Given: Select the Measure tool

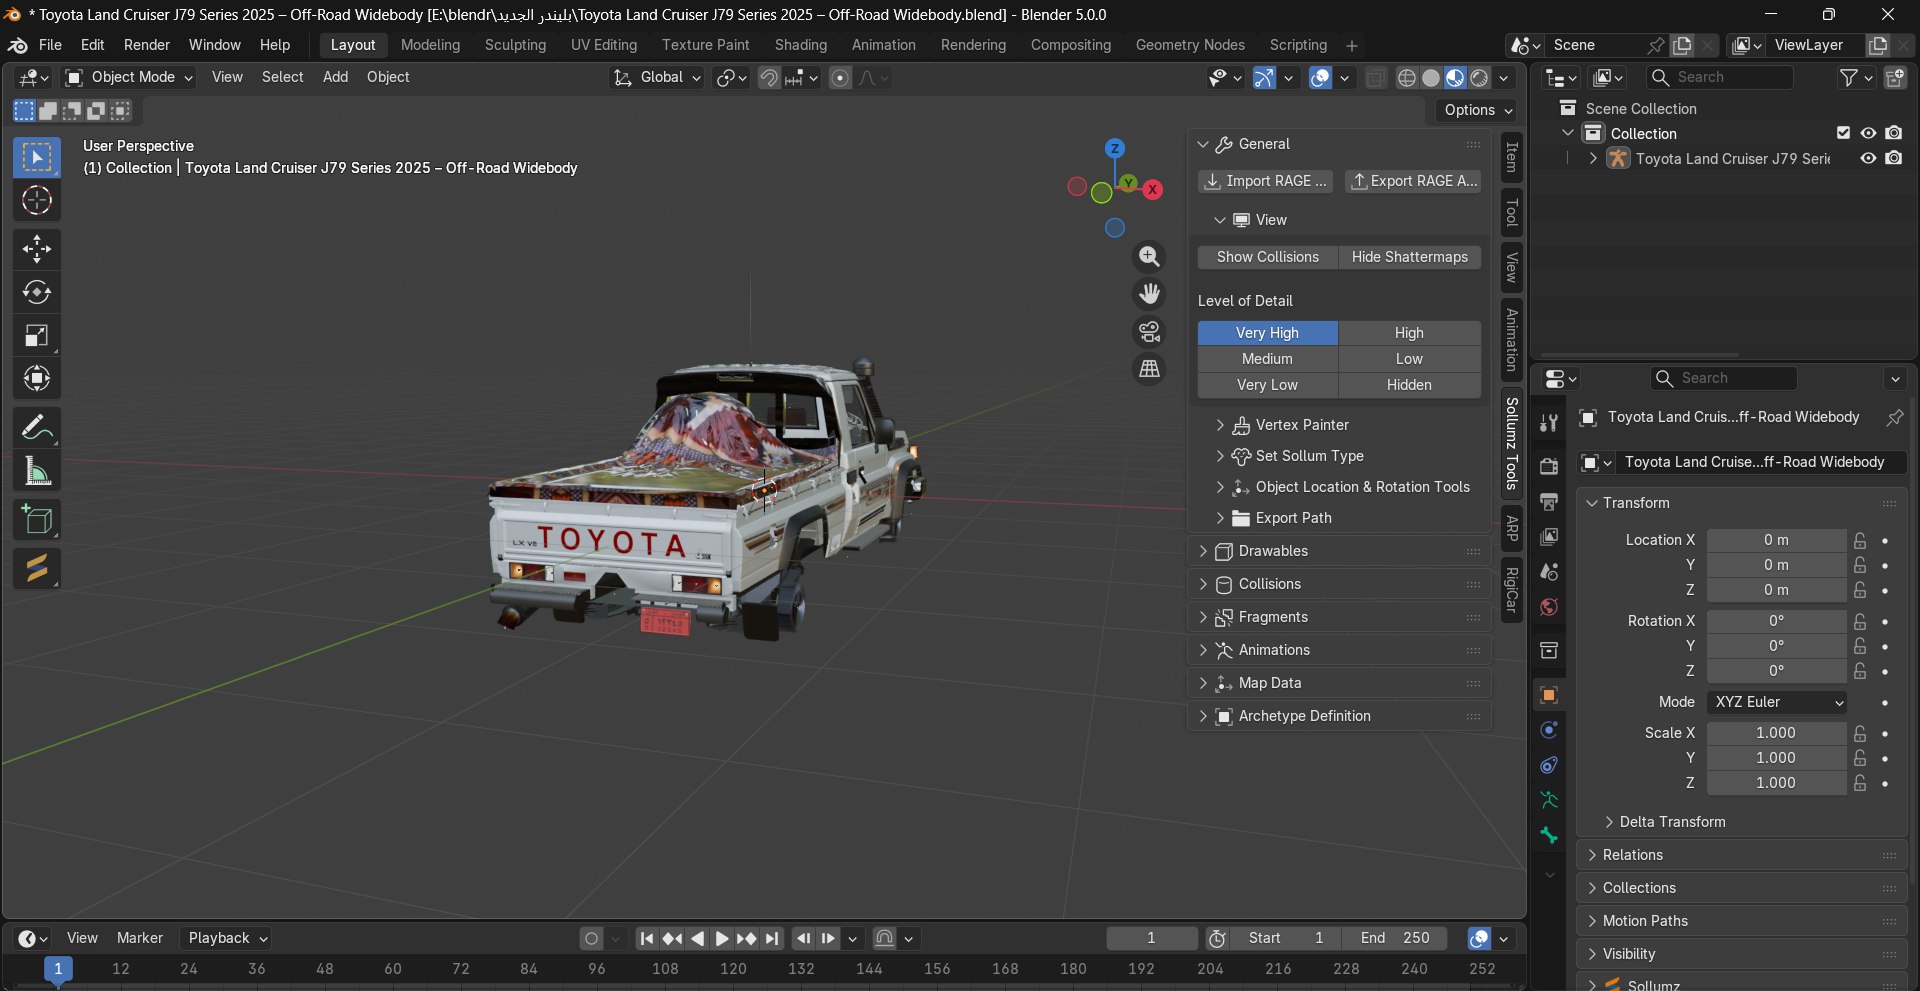Looking at the screenshot, I should pos(37,471).
